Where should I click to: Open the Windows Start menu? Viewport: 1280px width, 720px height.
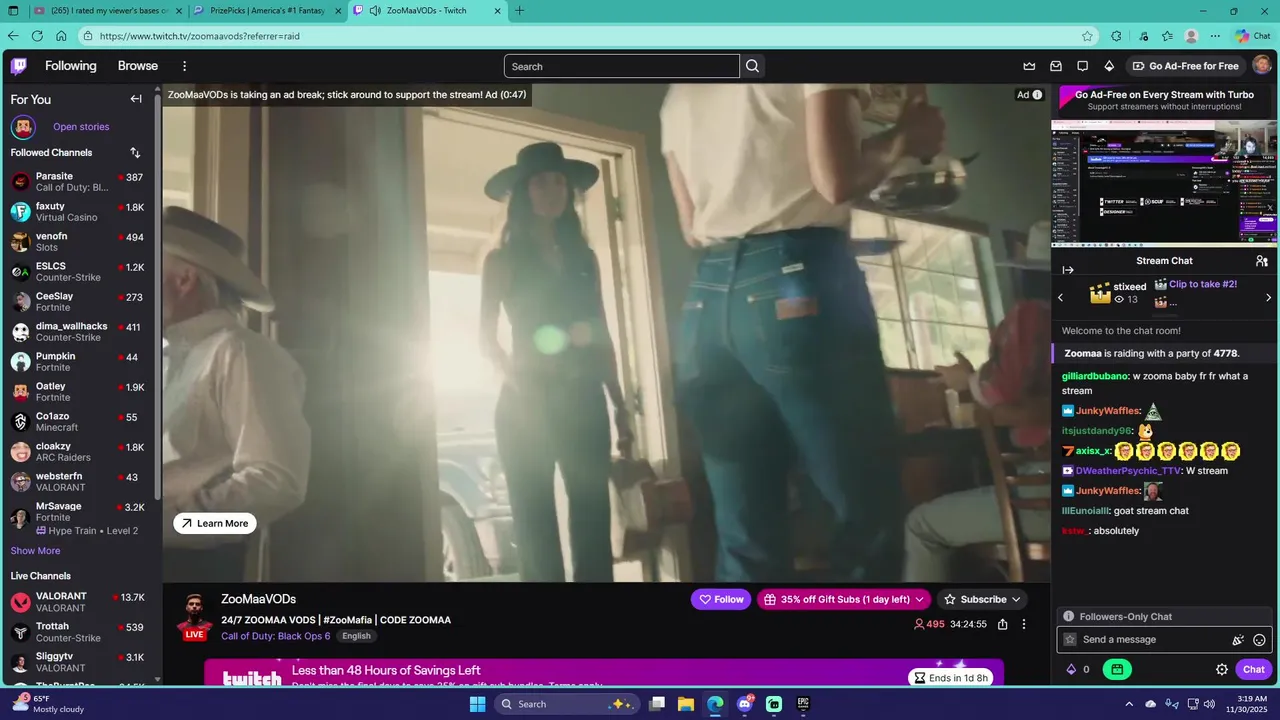coord(477,704)
